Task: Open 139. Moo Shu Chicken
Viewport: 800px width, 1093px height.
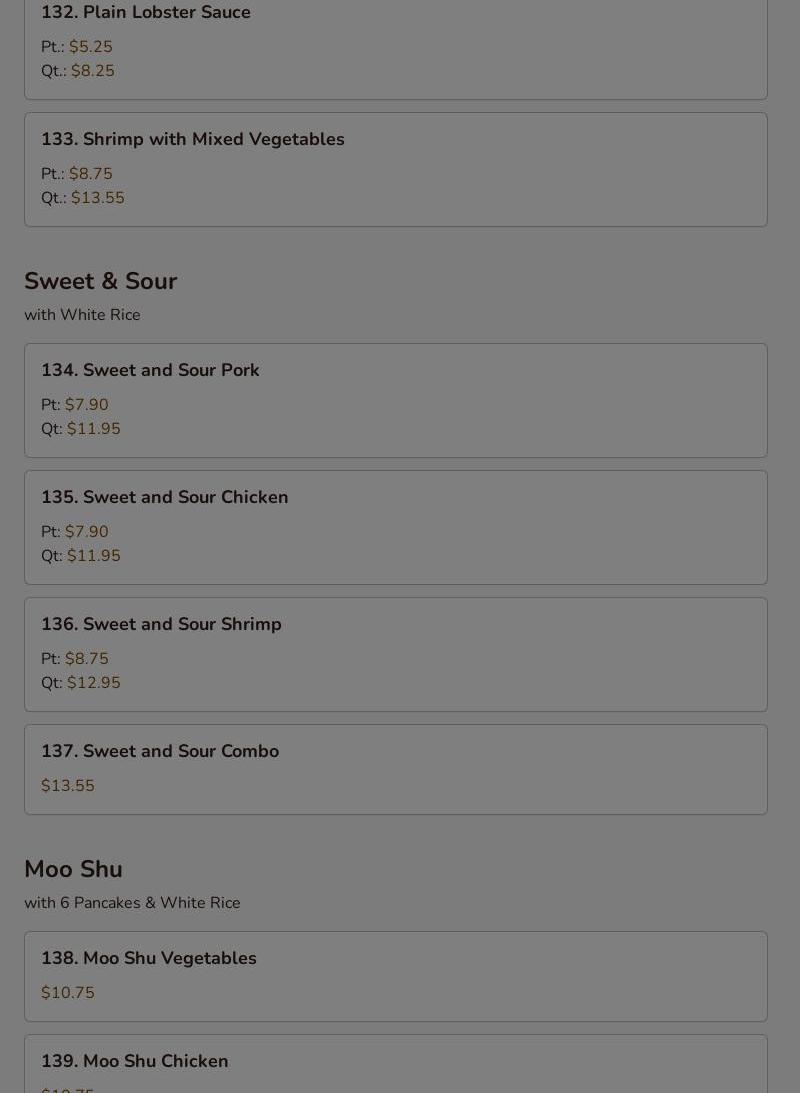Action: [135, 1061]
